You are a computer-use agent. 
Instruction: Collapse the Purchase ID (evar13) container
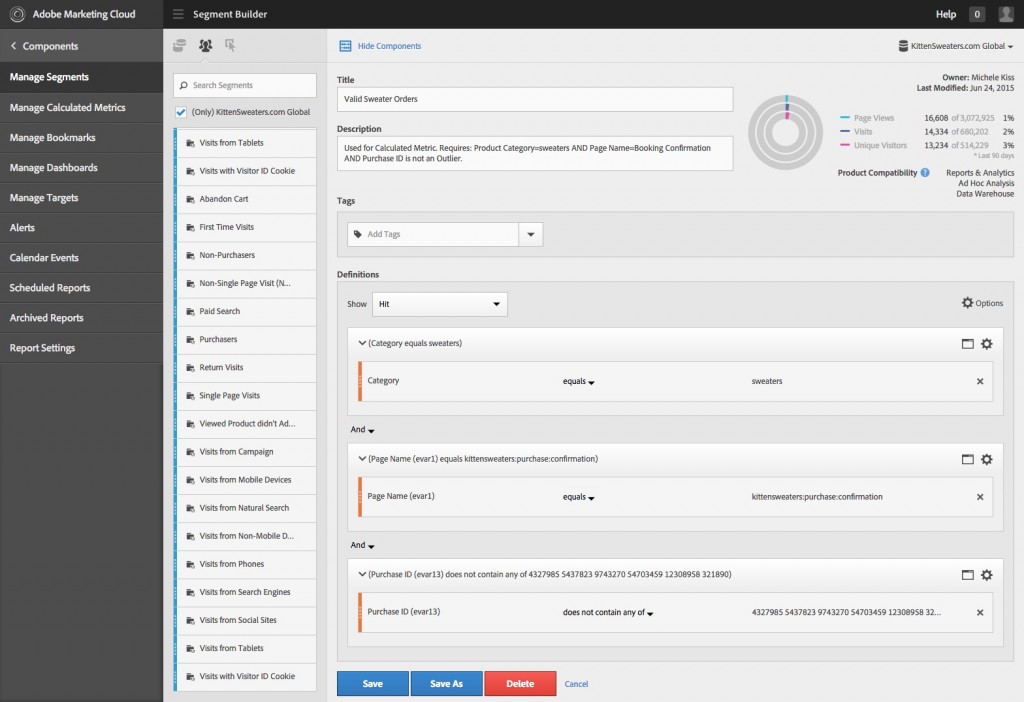click(x=362, y=574)
